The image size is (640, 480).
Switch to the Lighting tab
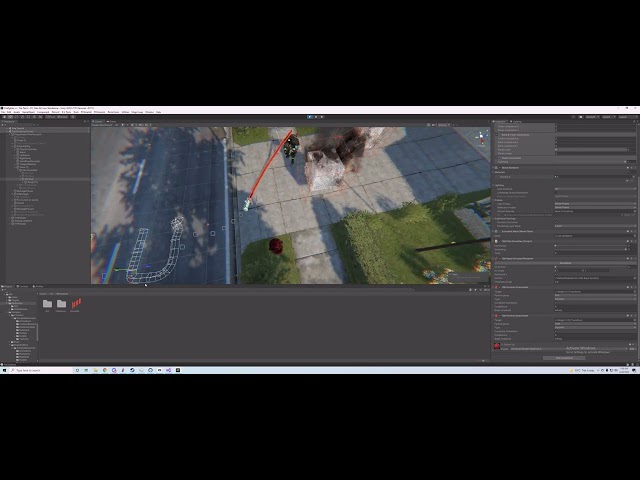coord(516,122)
